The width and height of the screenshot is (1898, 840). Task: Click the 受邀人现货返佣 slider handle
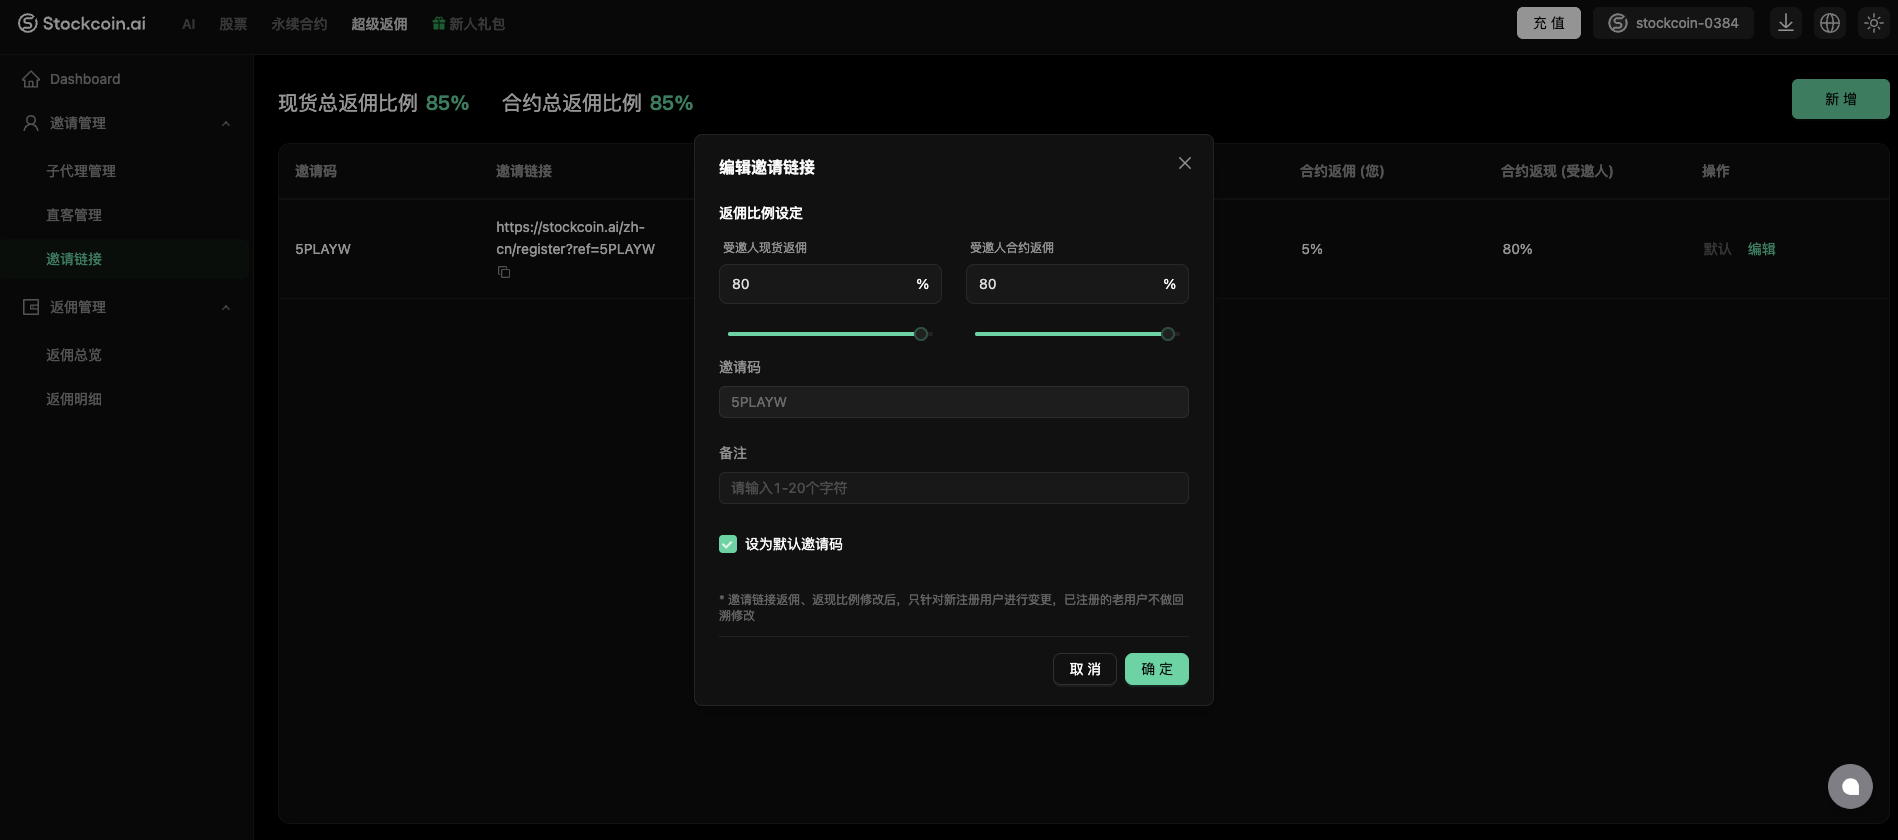921,334
